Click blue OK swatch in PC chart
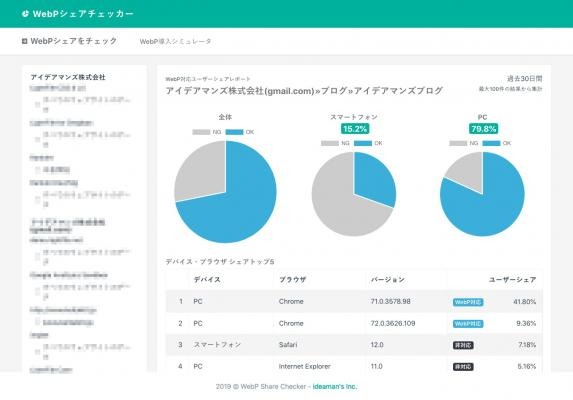This screenshot has width=573, height=400. click(x=491, y=143)
